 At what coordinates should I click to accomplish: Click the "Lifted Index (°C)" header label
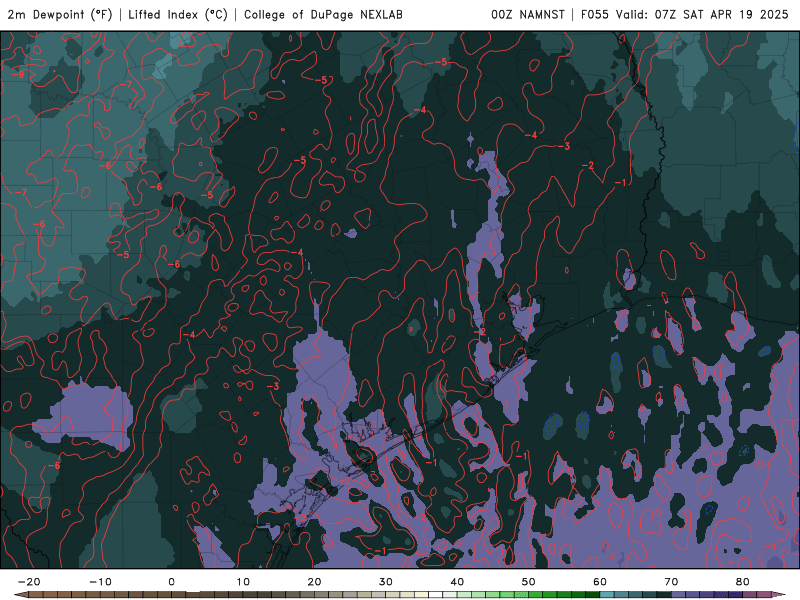178,15
